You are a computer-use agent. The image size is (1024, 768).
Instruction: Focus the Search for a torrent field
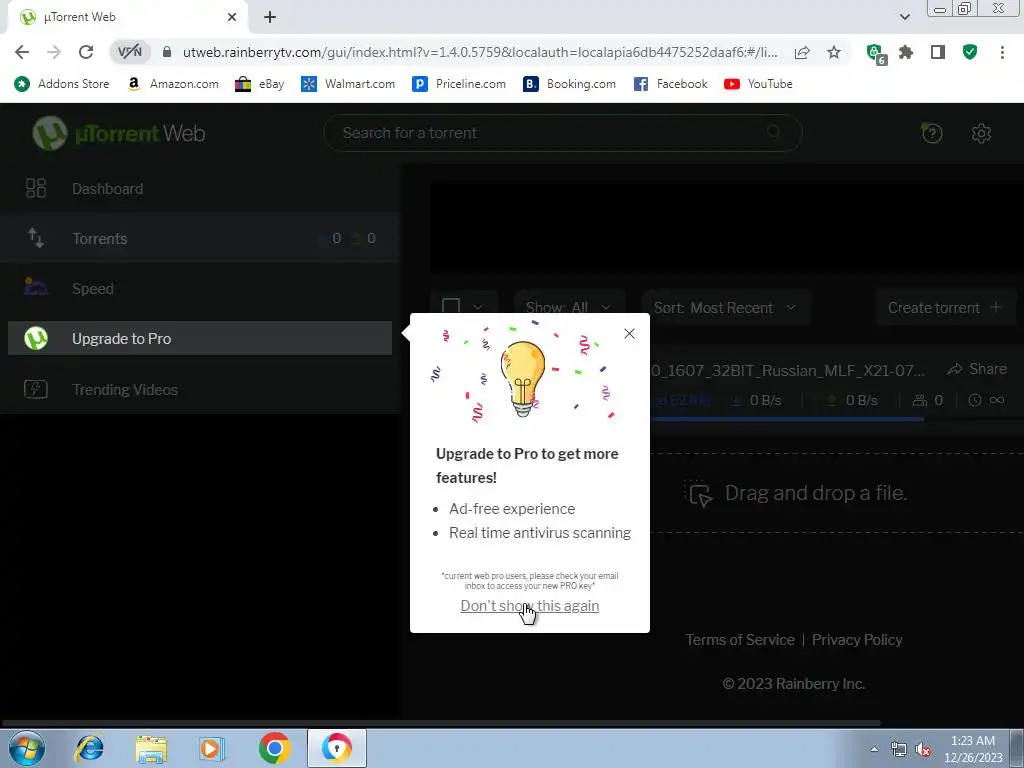pos(563,133)
